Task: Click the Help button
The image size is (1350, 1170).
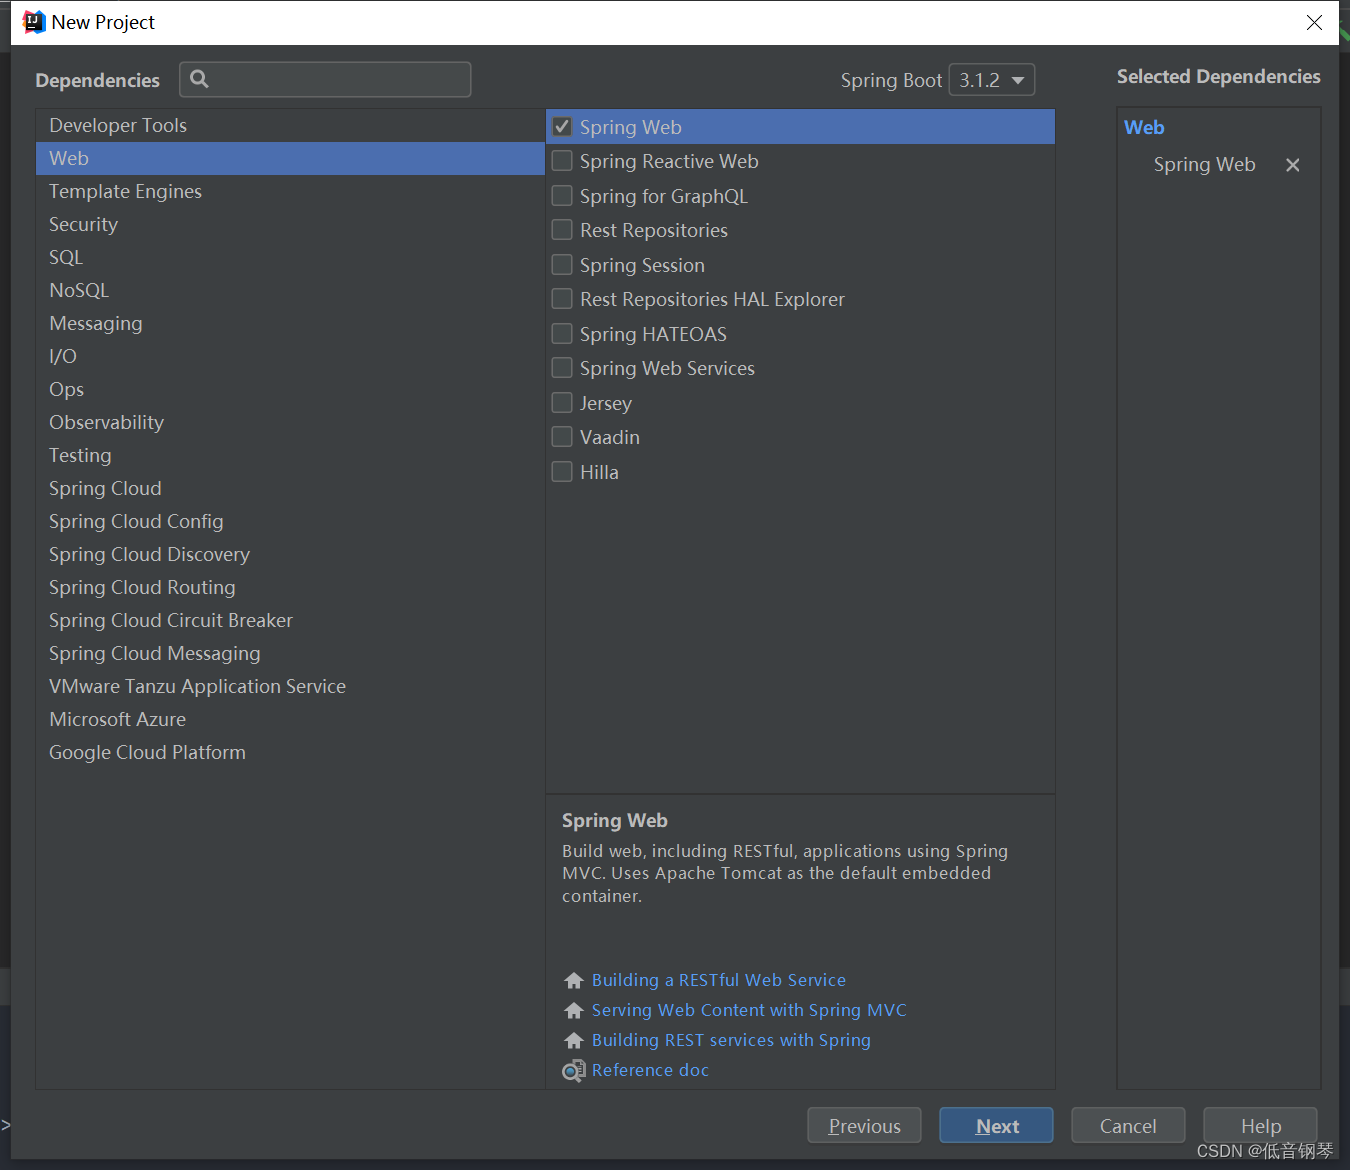Action: coord(1260,1125)
